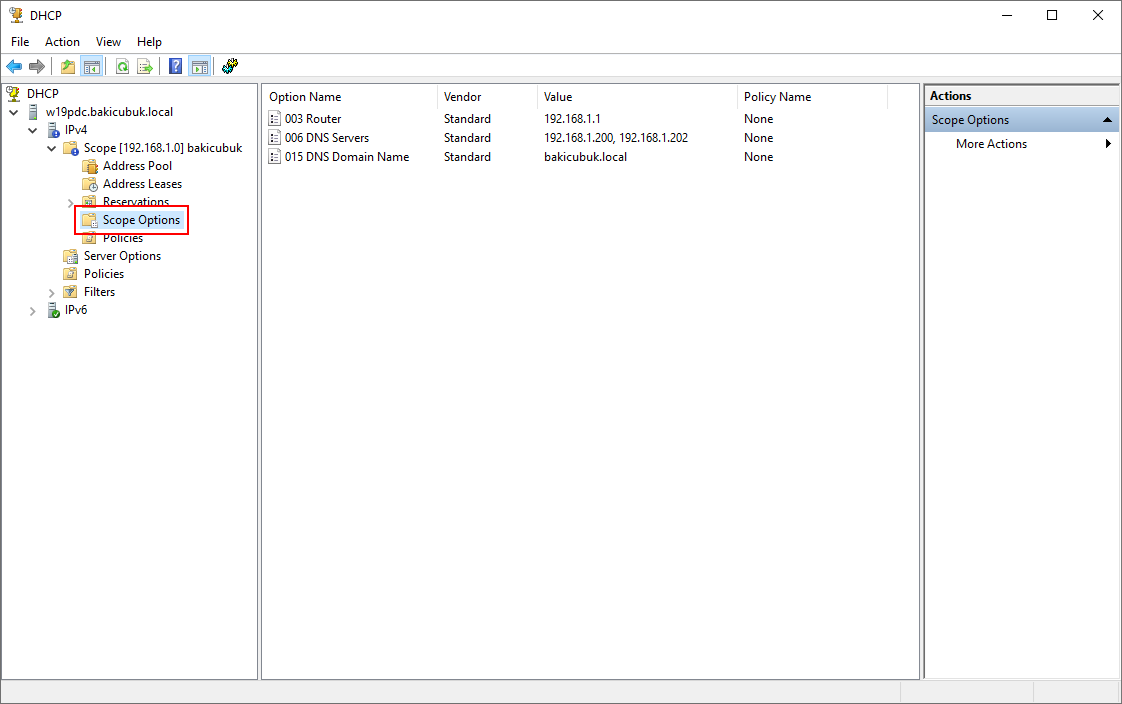Collapse Scope Options section in Actions pane

point(1107,119)
